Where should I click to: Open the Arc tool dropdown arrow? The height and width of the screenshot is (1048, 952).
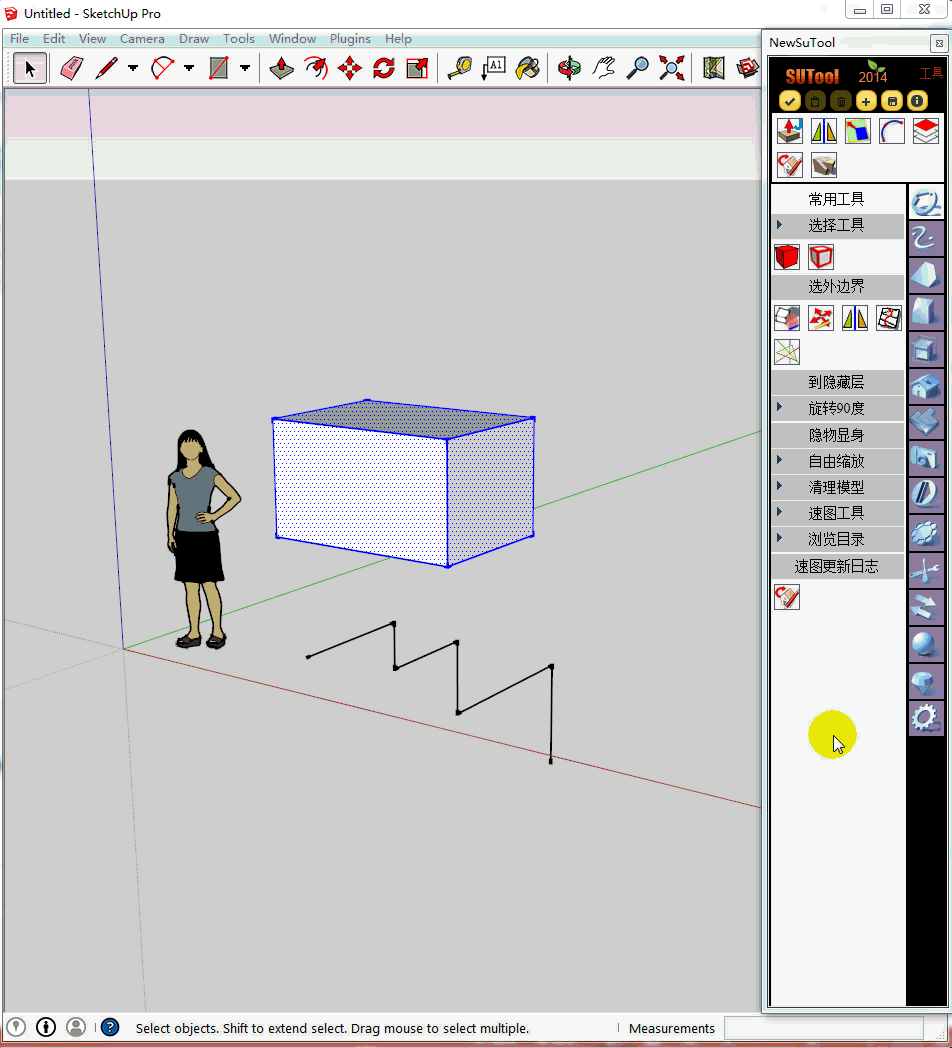point(189,68)
